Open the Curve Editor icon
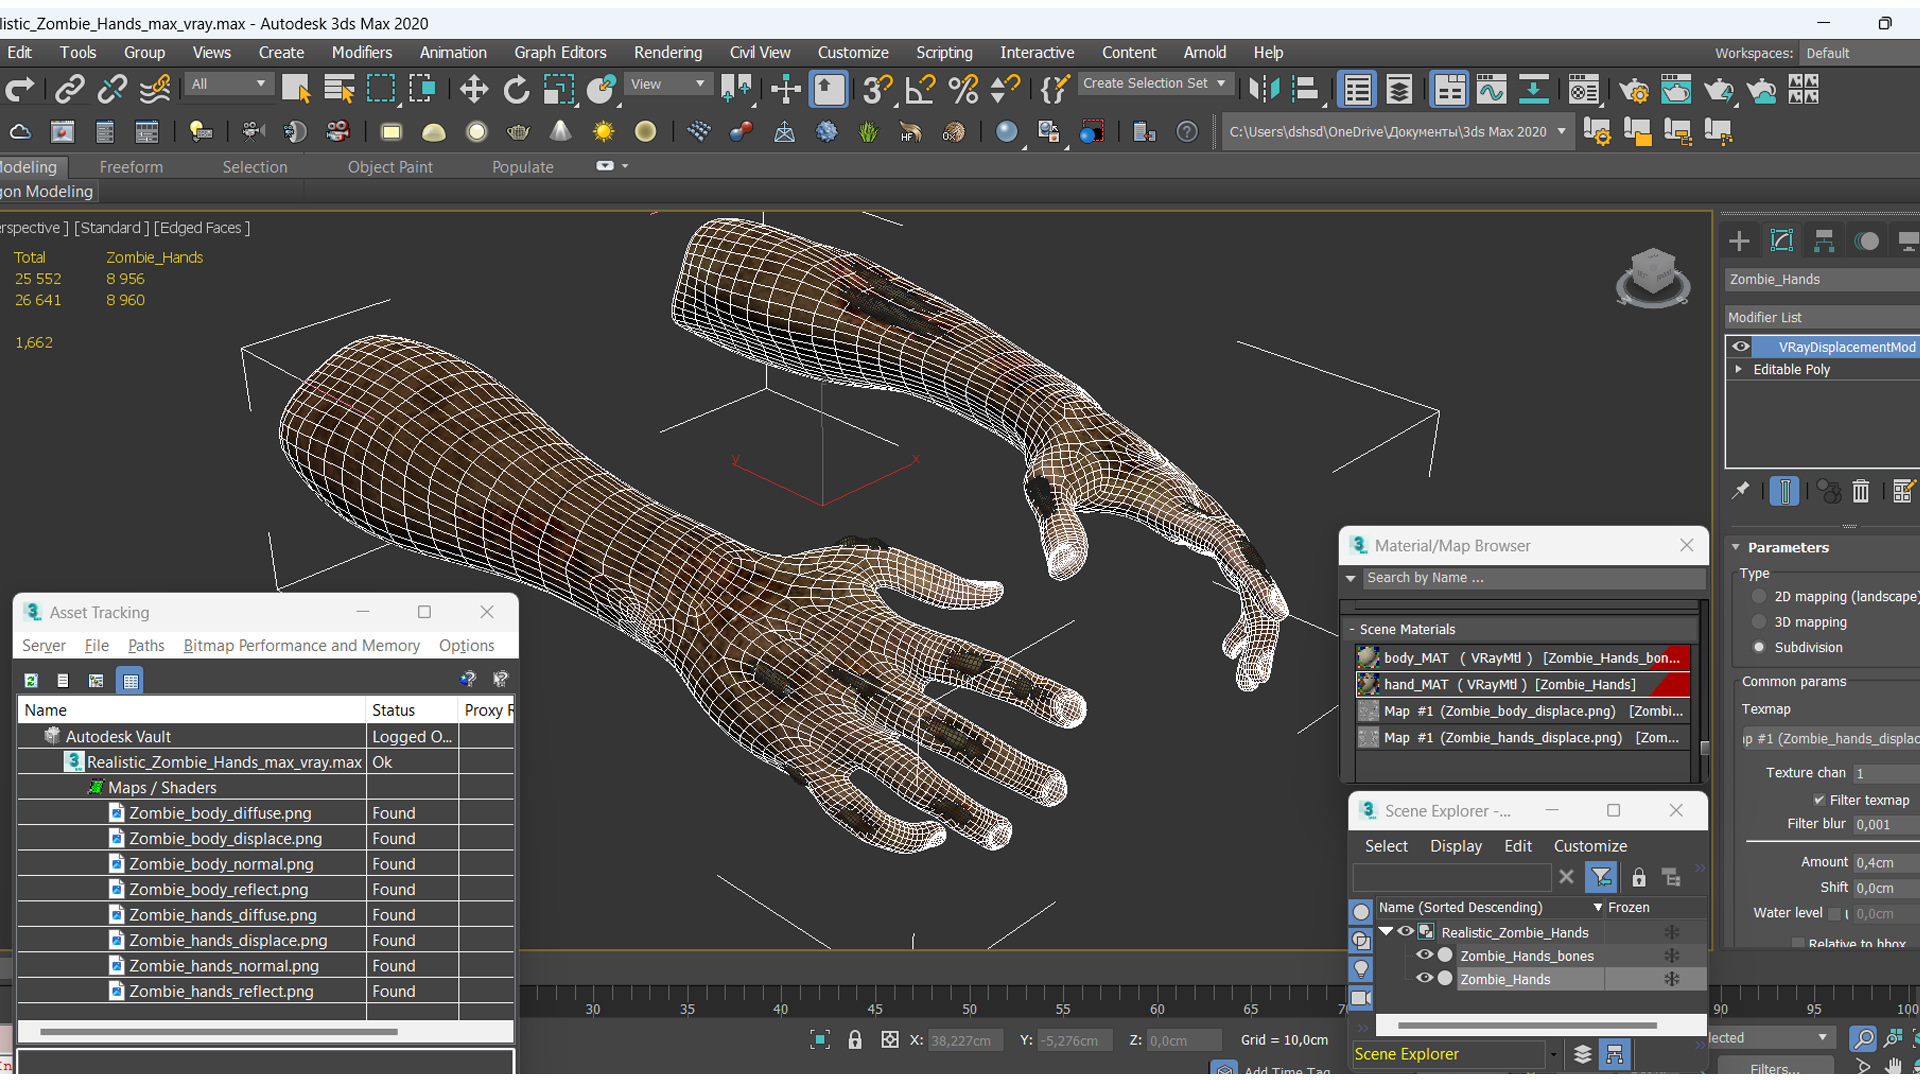The image size is (1920, 1080). point(1491,90)
